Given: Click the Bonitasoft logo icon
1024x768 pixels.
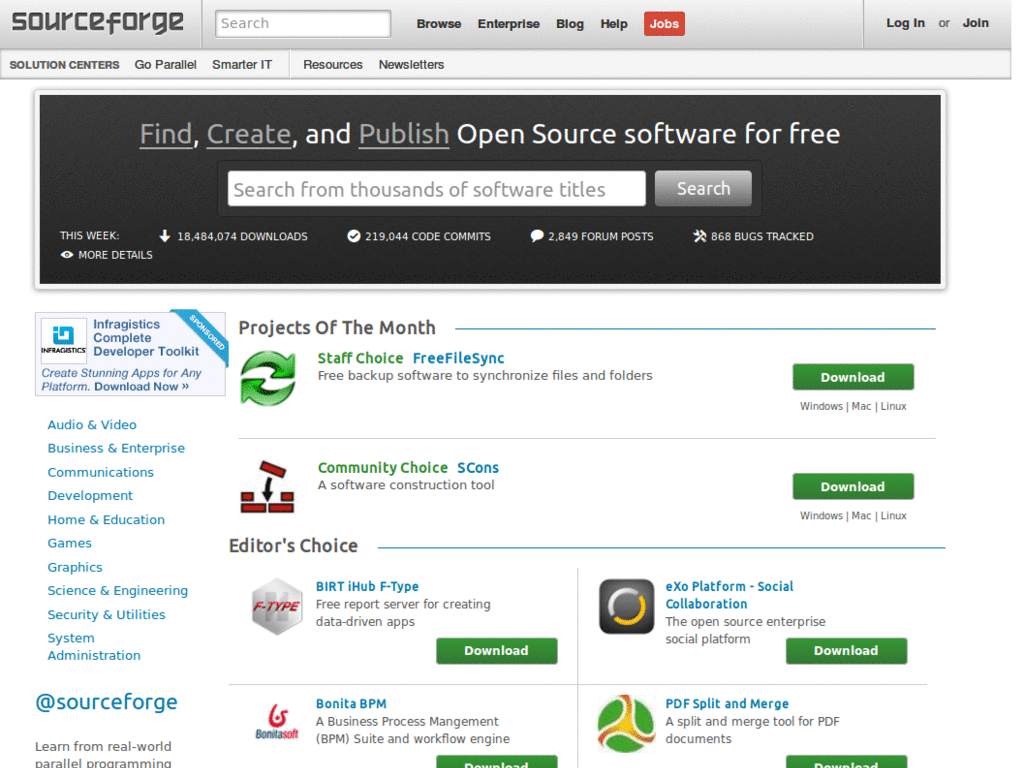Looking at the screenshot, I should tap(277, 722).
